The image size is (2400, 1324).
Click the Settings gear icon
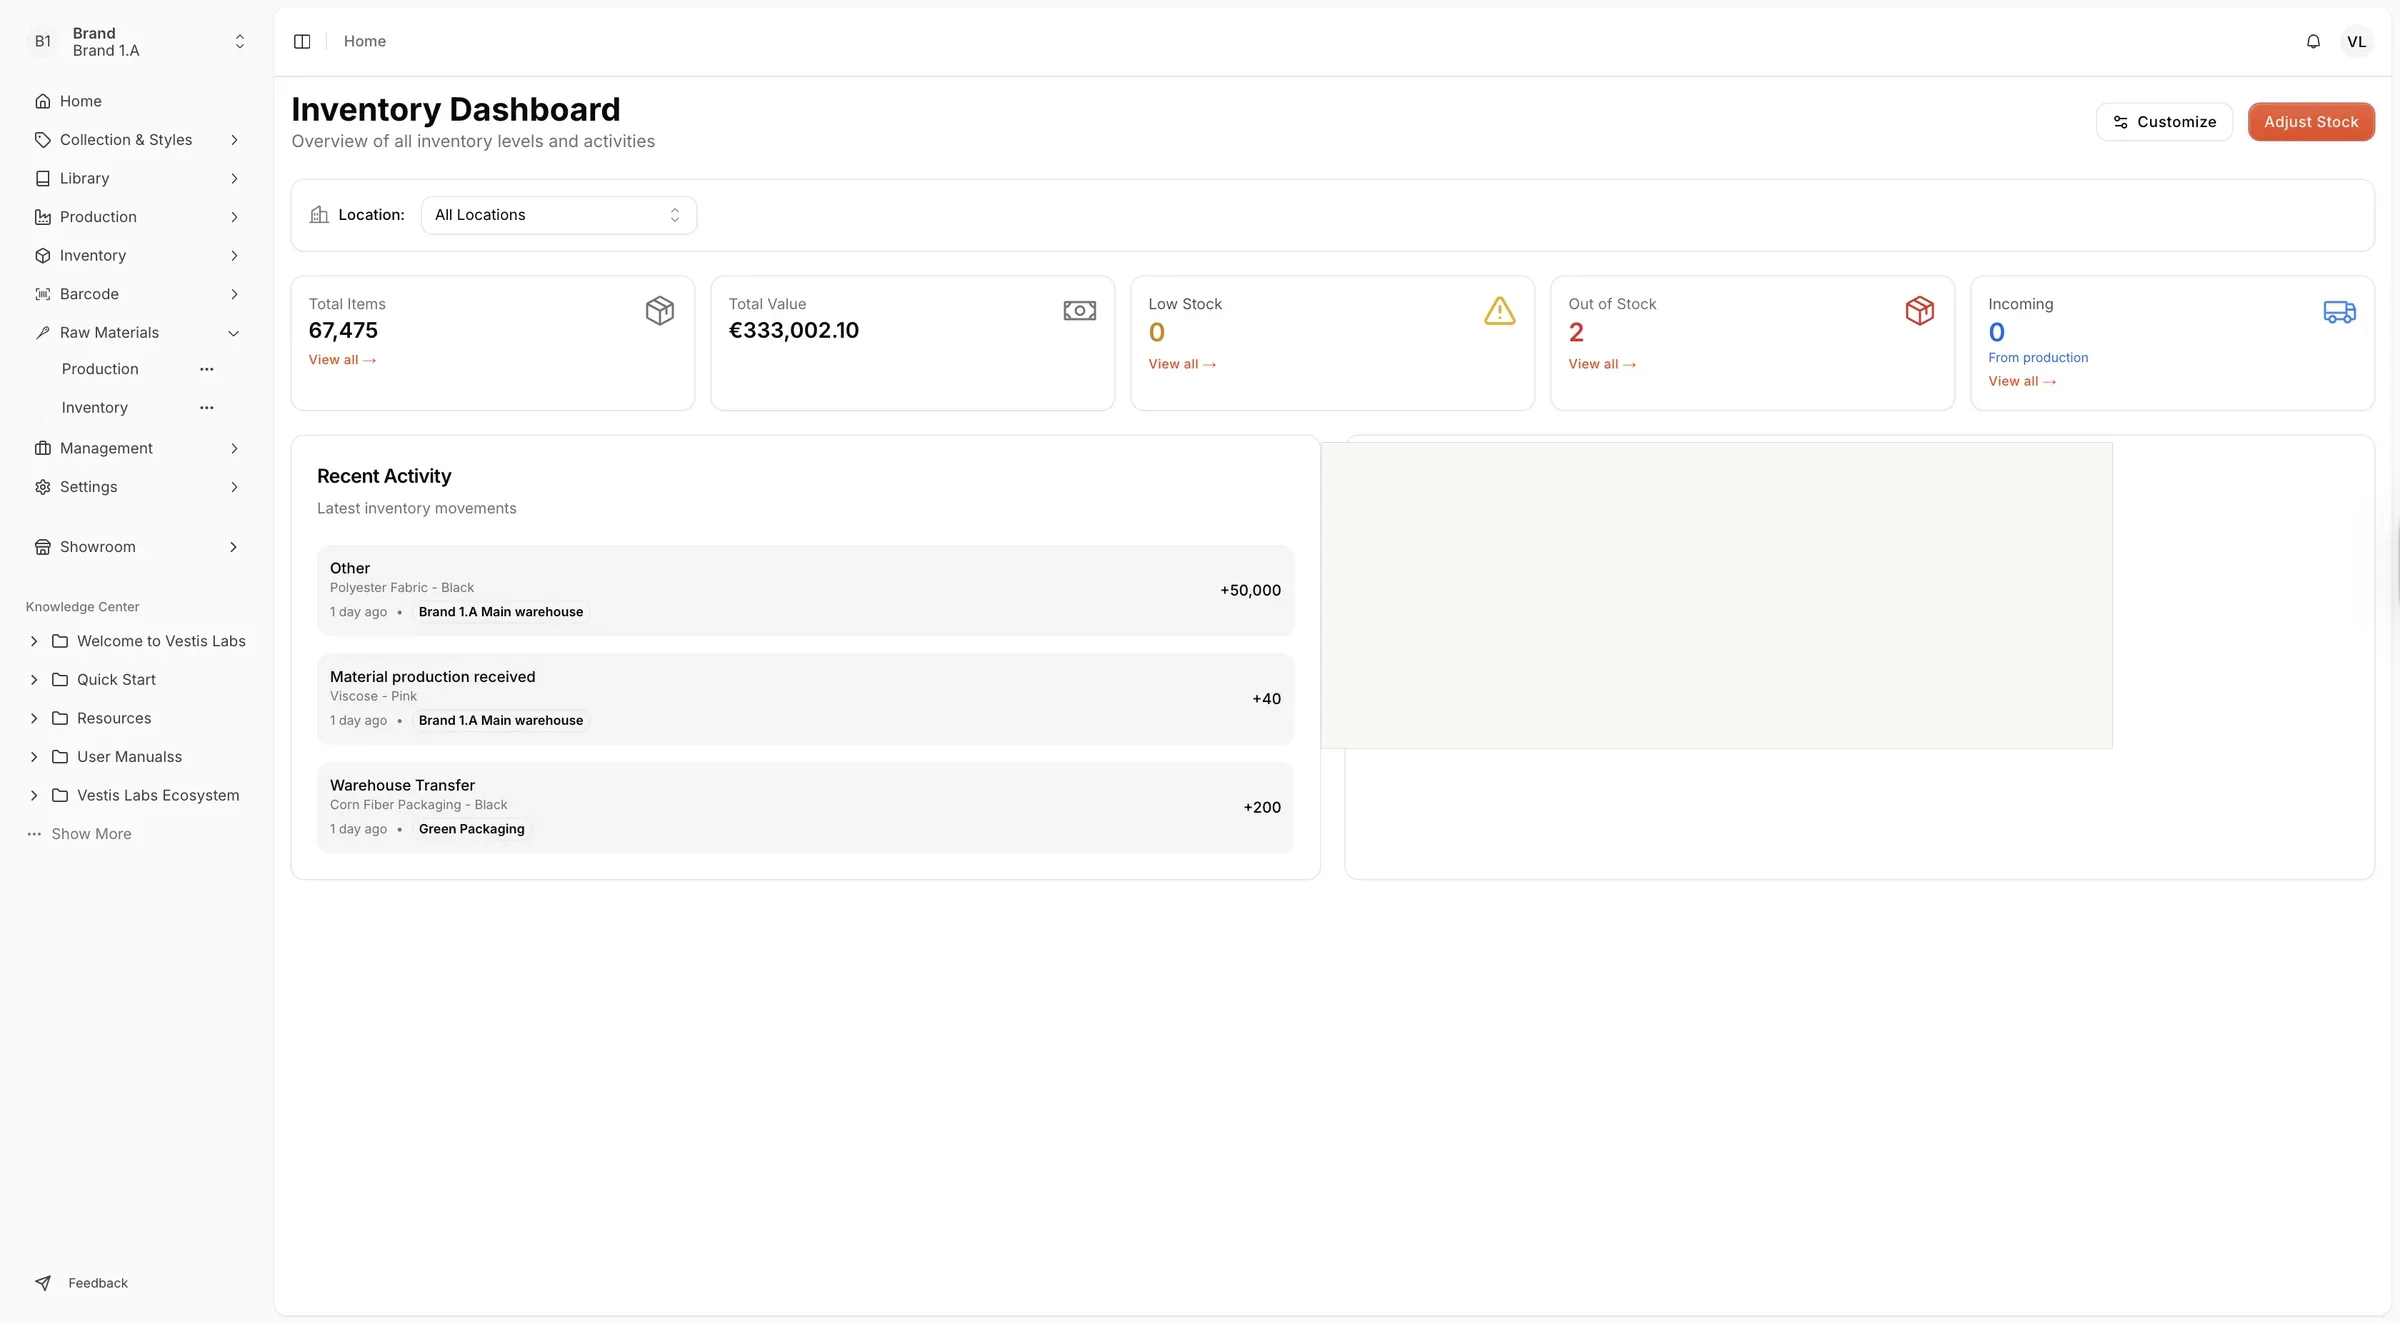pos(42,487)
